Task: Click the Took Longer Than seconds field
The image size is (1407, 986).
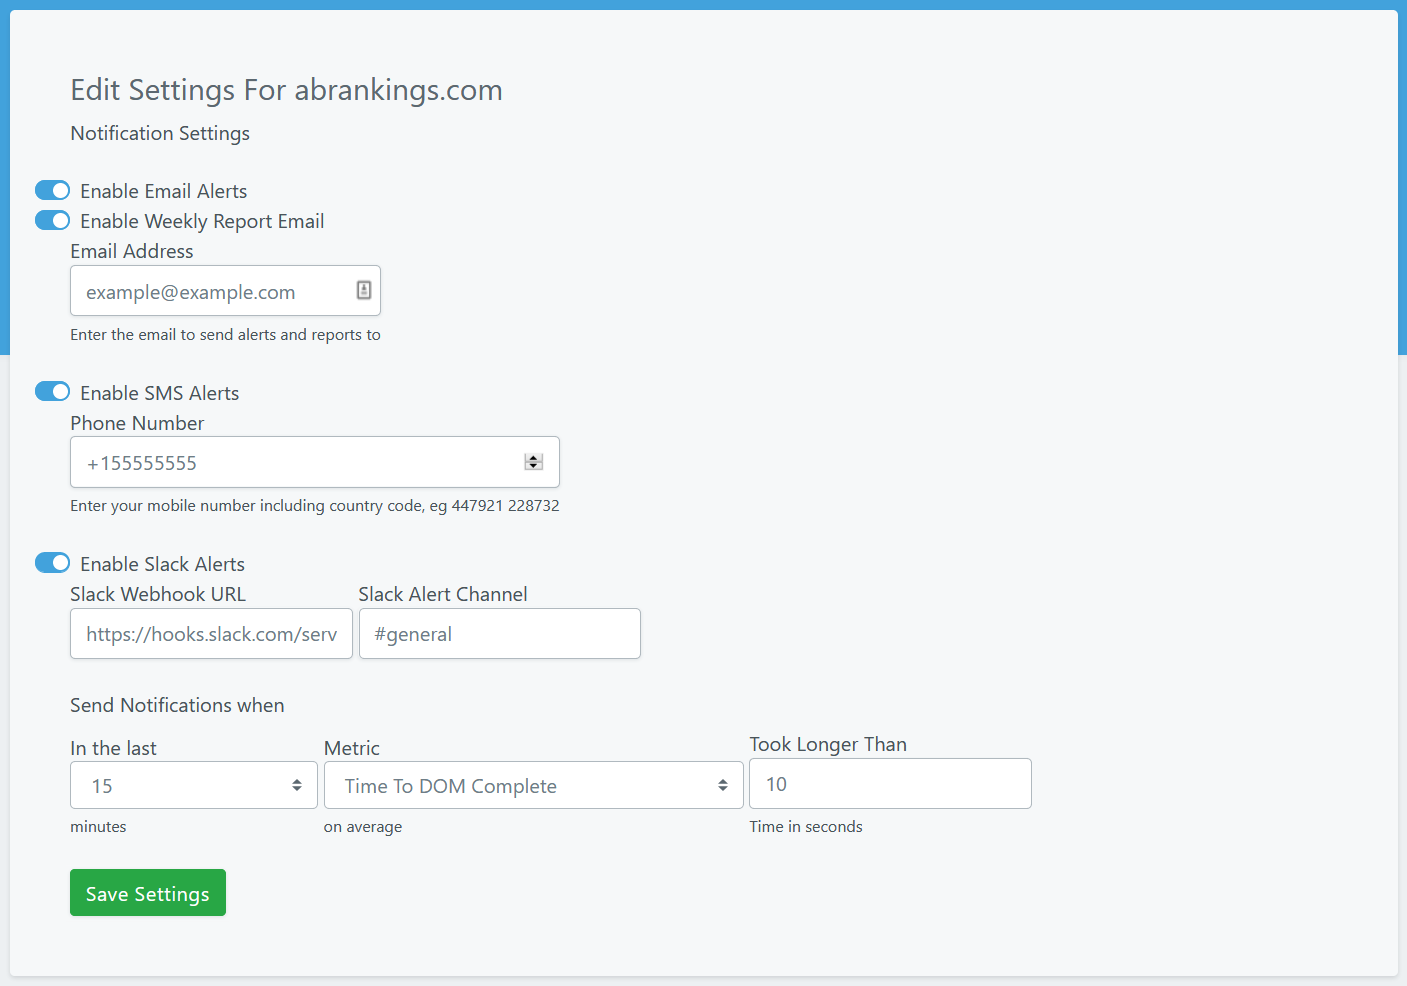Action: point(890,784)
